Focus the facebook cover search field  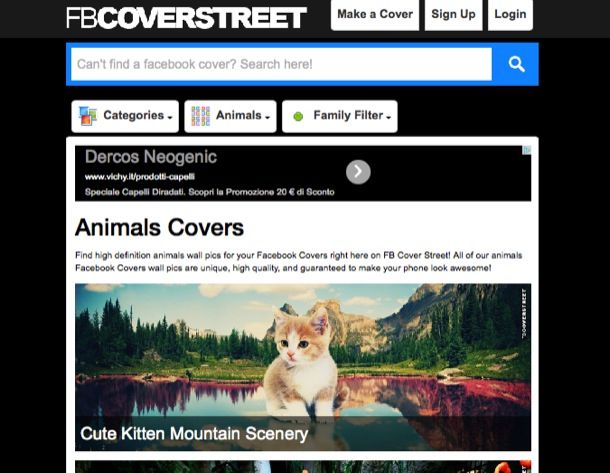coord(280,64)
